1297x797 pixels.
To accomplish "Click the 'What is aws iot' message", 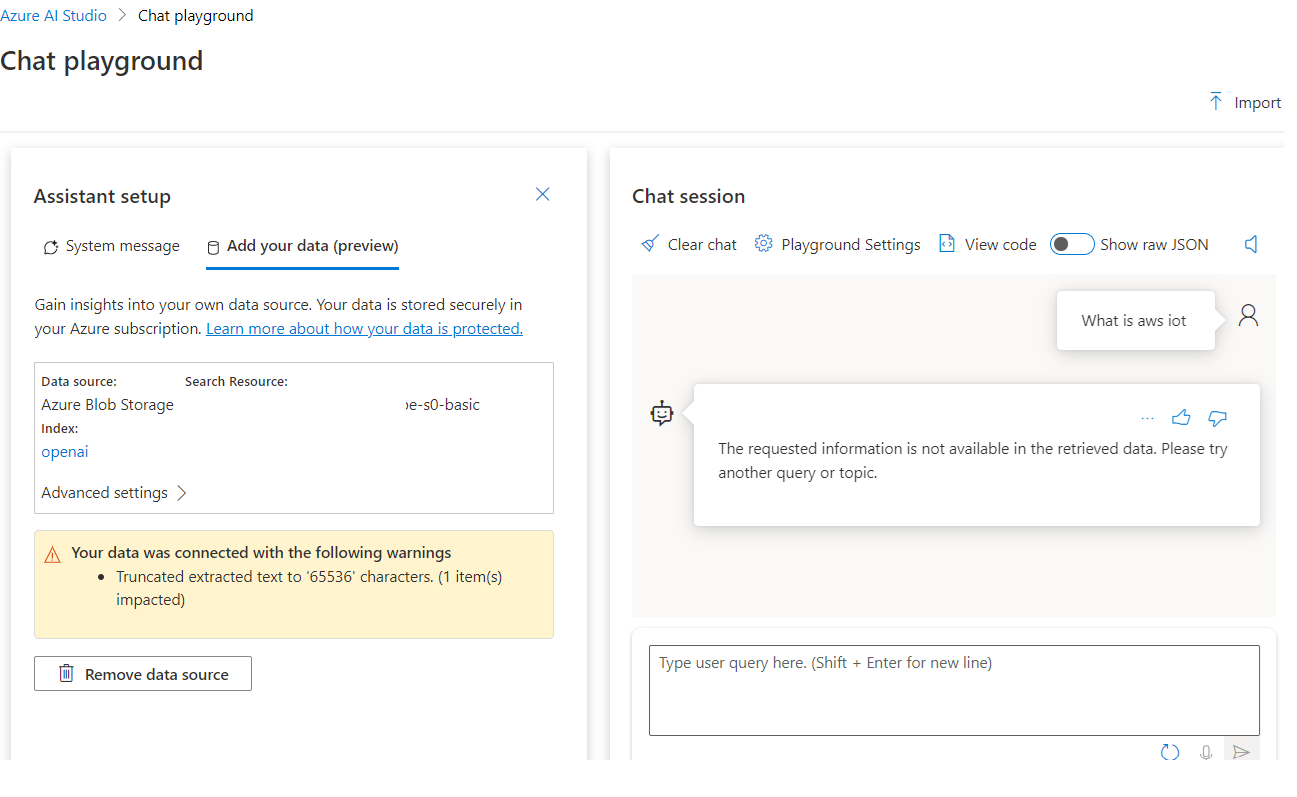I will coord(1134,321).
